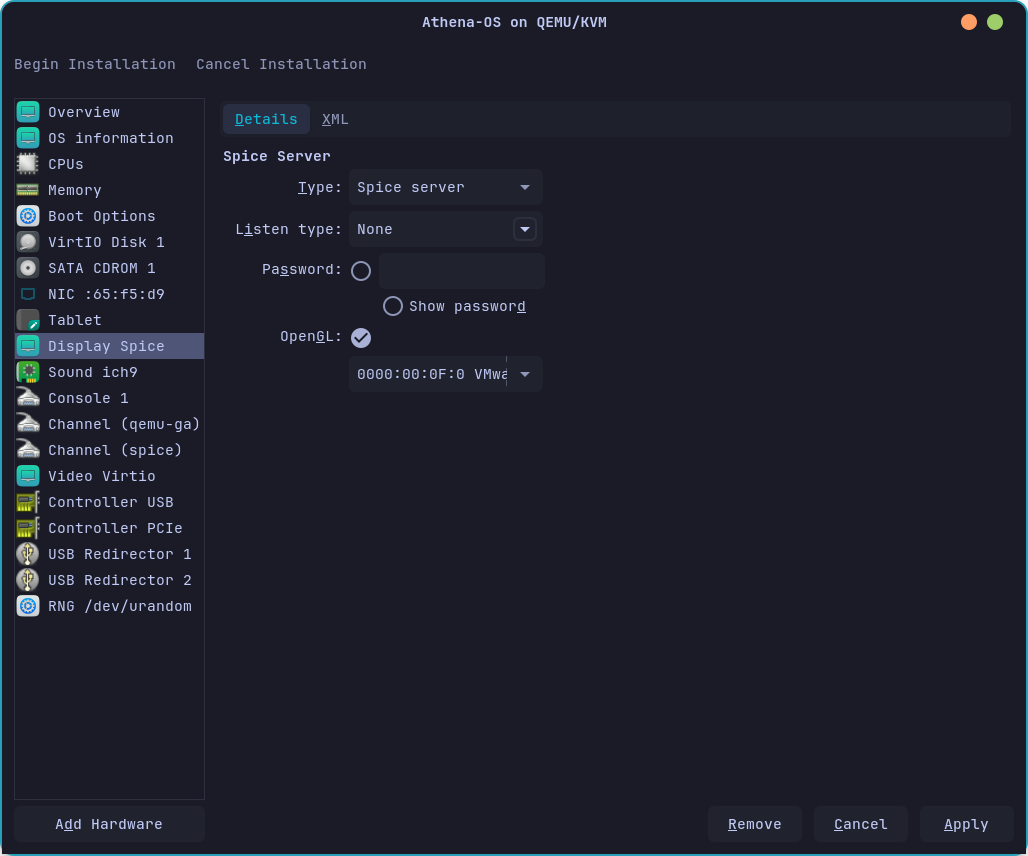Image resolution: width=1028 pixels, height=856 pixels.
Task: Enable the Password option for Spice server
Action: (360, 270)
